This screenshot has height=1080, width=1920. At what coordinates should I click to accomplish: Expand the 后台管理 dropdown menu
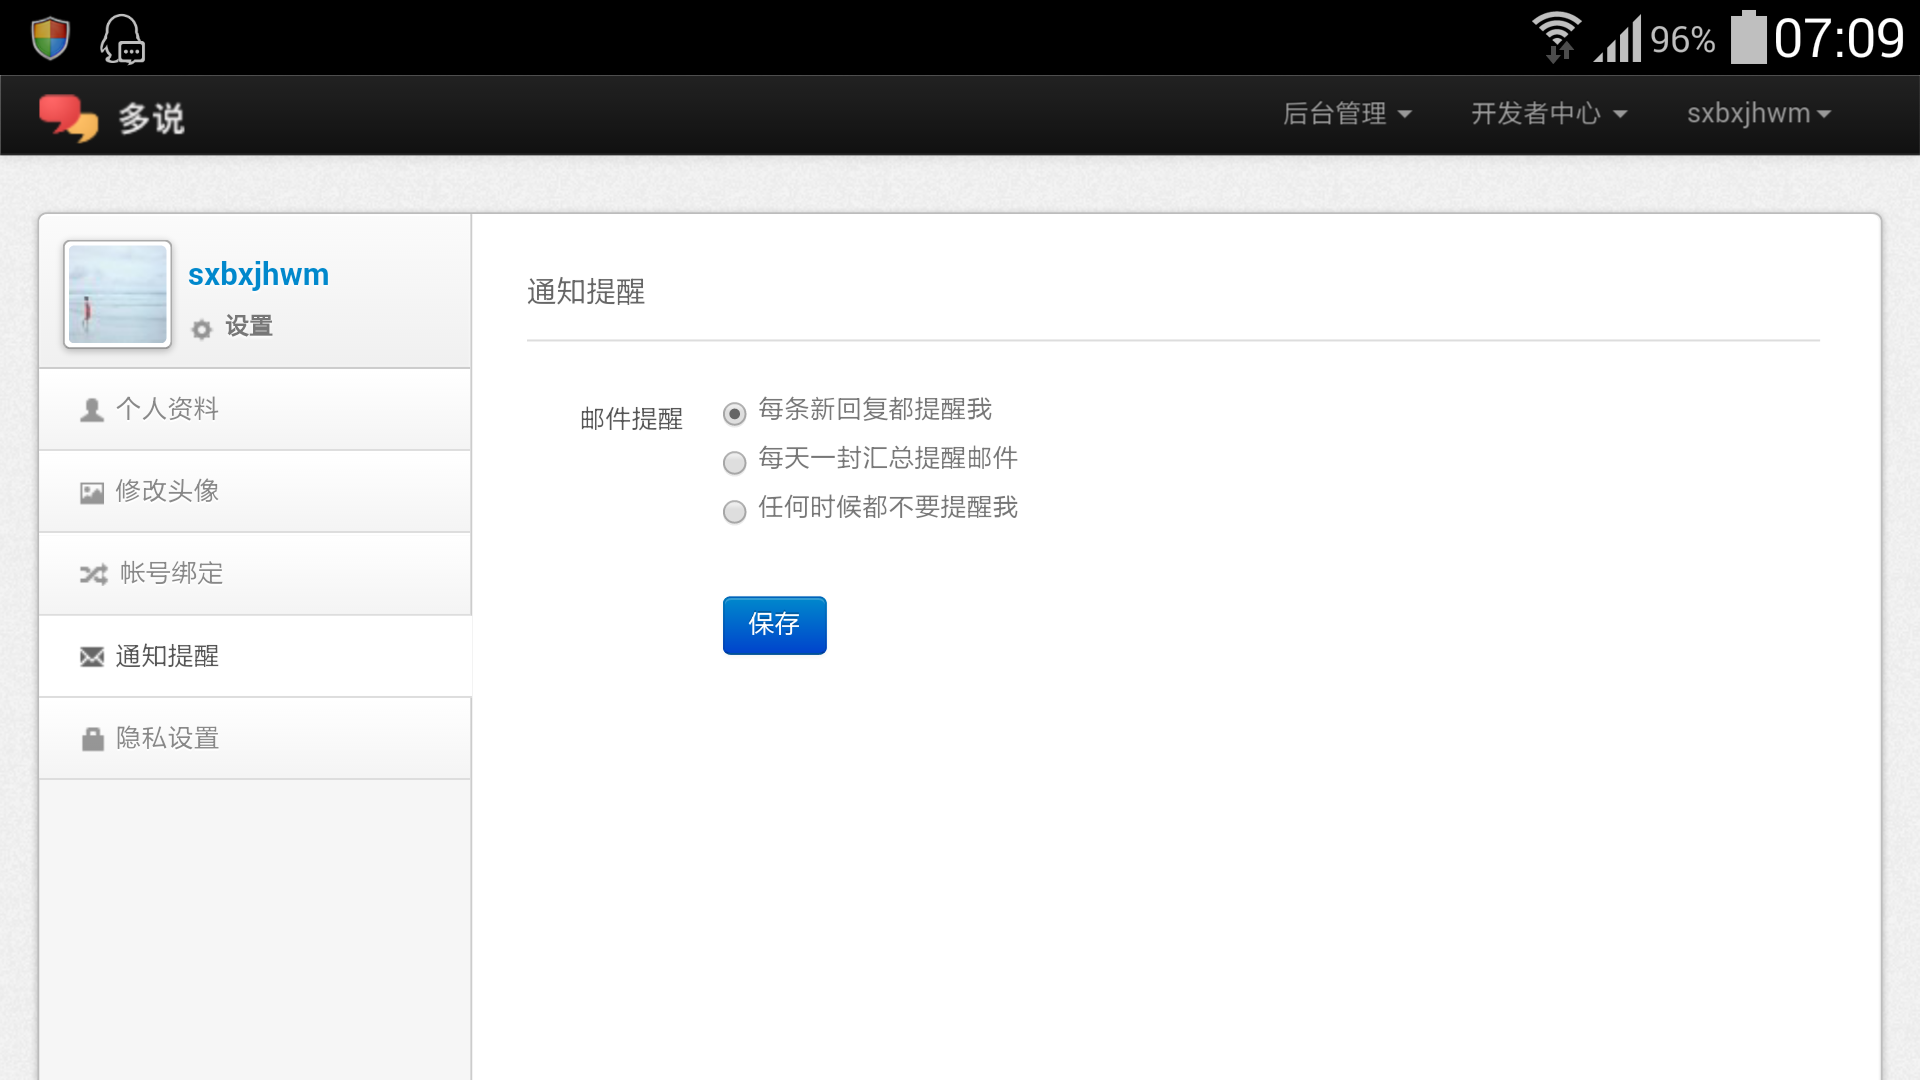click(1347, 114)
